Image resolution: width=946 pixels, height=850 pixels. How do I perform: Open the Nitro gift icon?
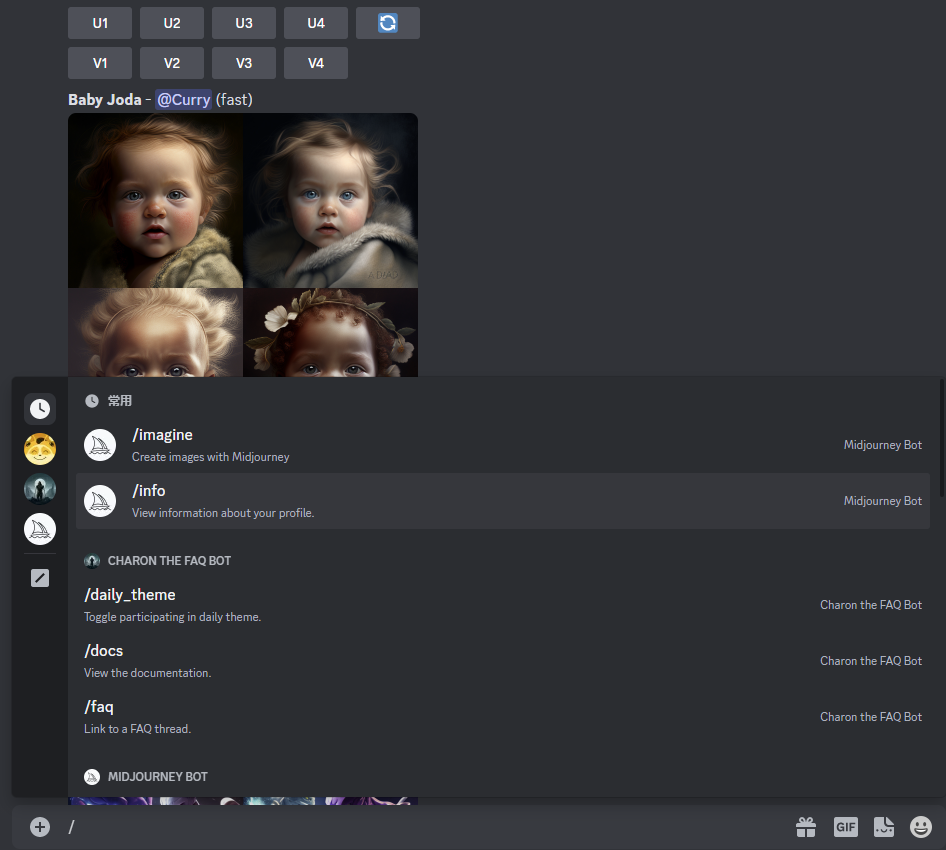806,827
